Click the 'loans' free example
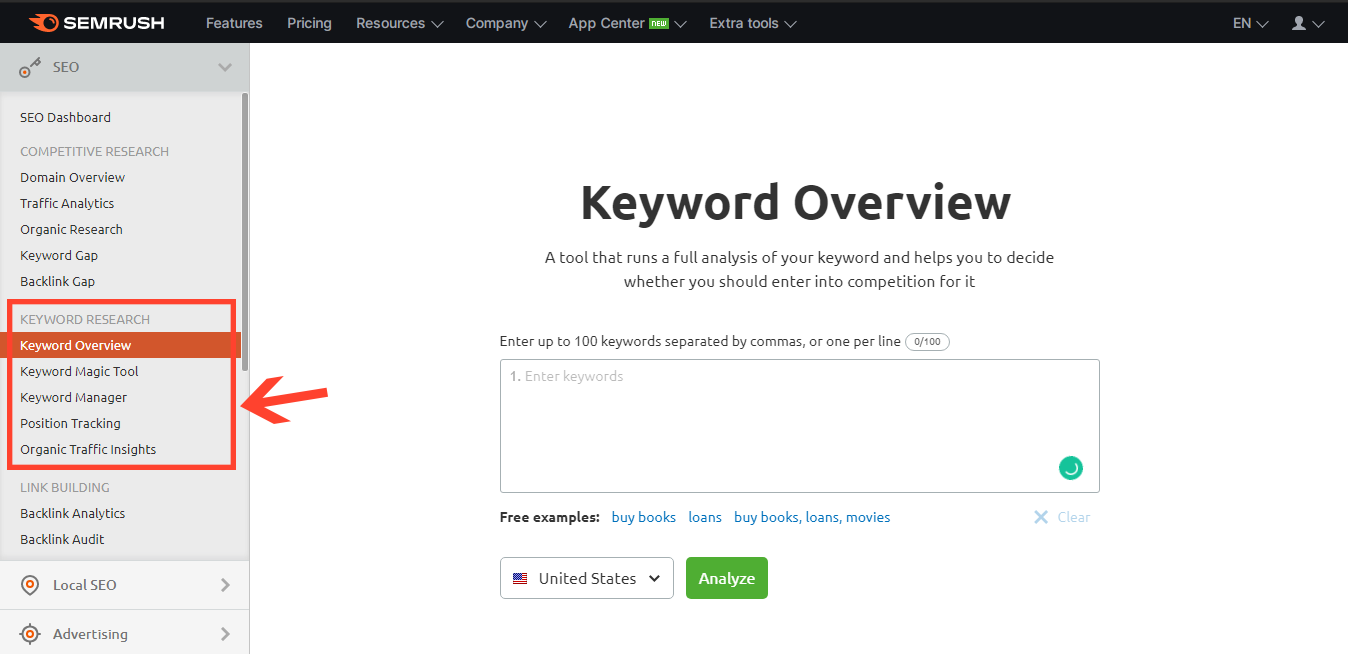The height and width of the screenshot is (654, 1348). [705, 517]
